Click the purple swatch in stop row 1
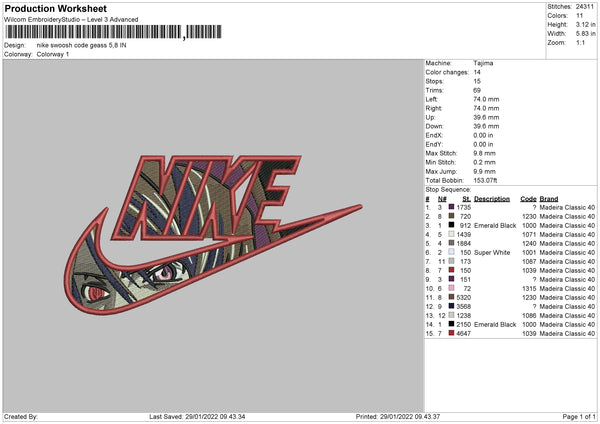 [452, 207]
